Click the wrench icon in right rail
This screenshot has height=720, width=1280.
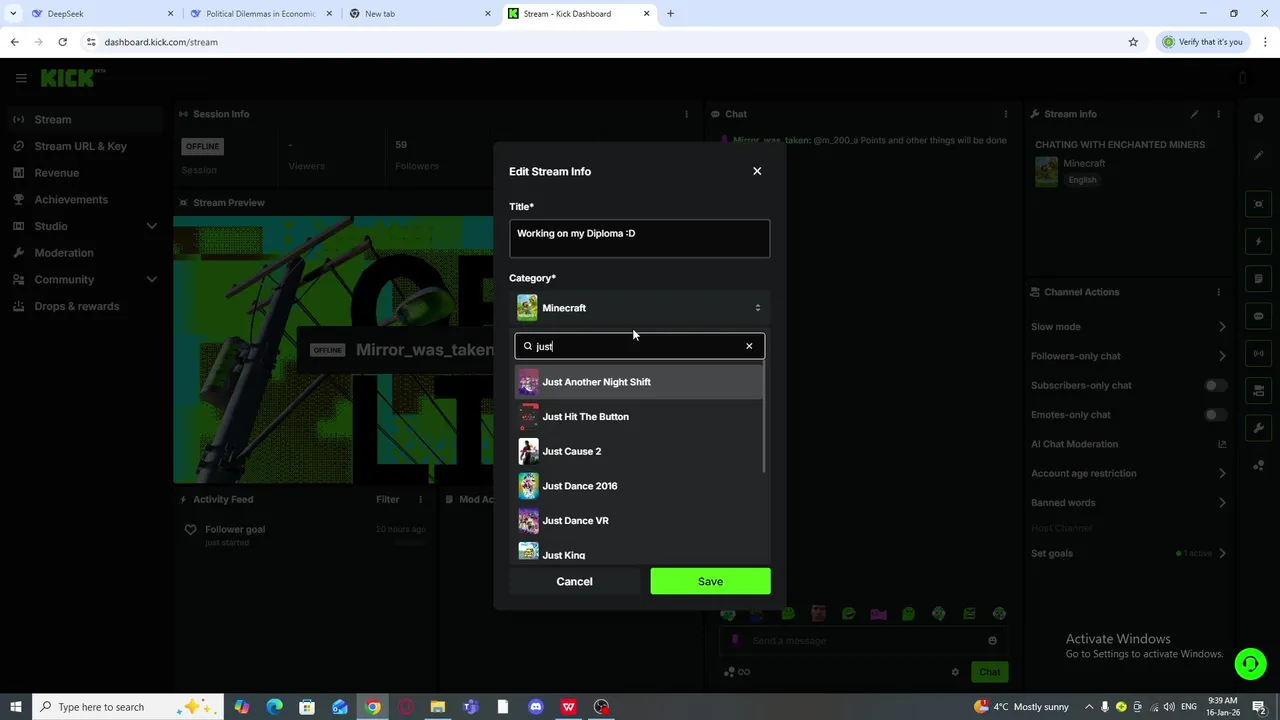pos(1259,428)
